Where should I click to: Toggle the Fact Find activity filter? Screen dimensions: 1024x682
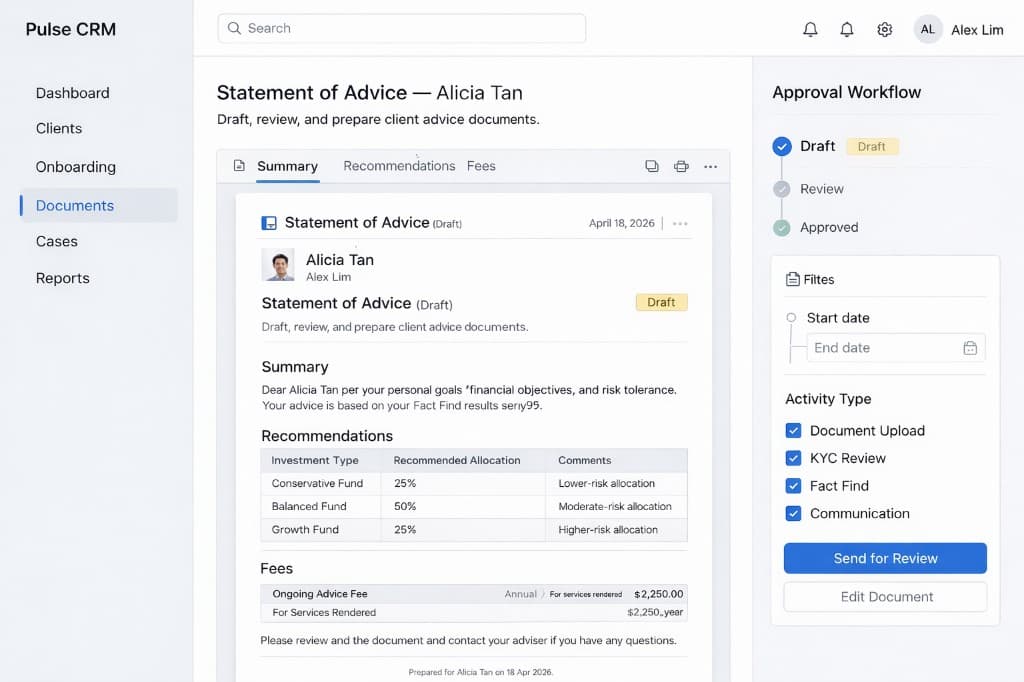(x=793, y=486)
